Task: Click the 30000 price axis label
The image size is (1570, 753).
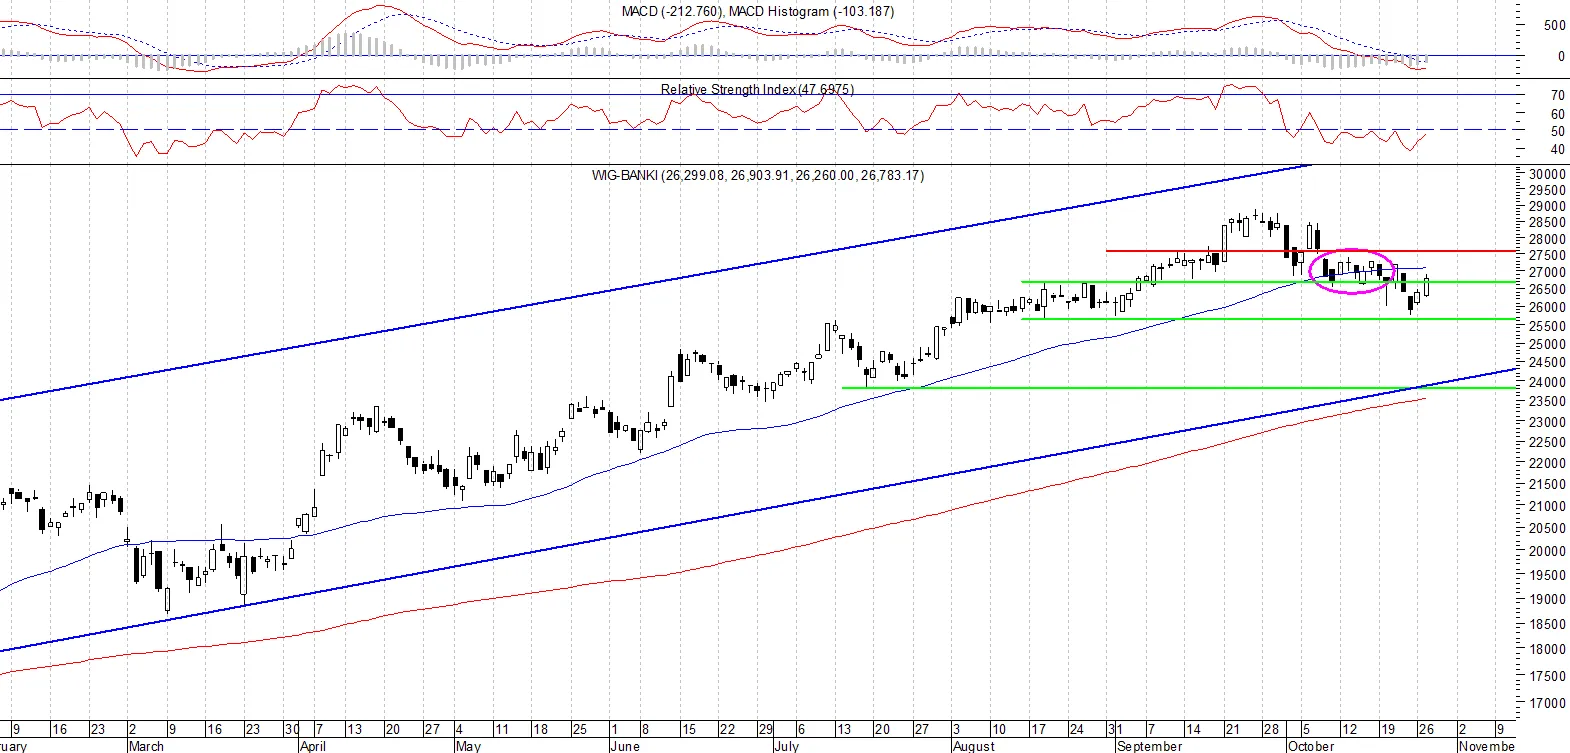Action: (x=1547, y=174)
